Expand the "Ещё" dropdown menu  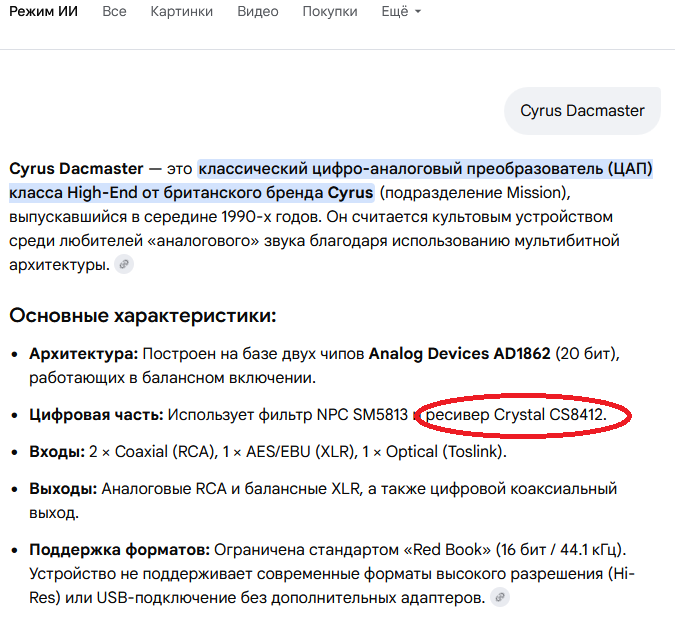click(x=400, y=12)
